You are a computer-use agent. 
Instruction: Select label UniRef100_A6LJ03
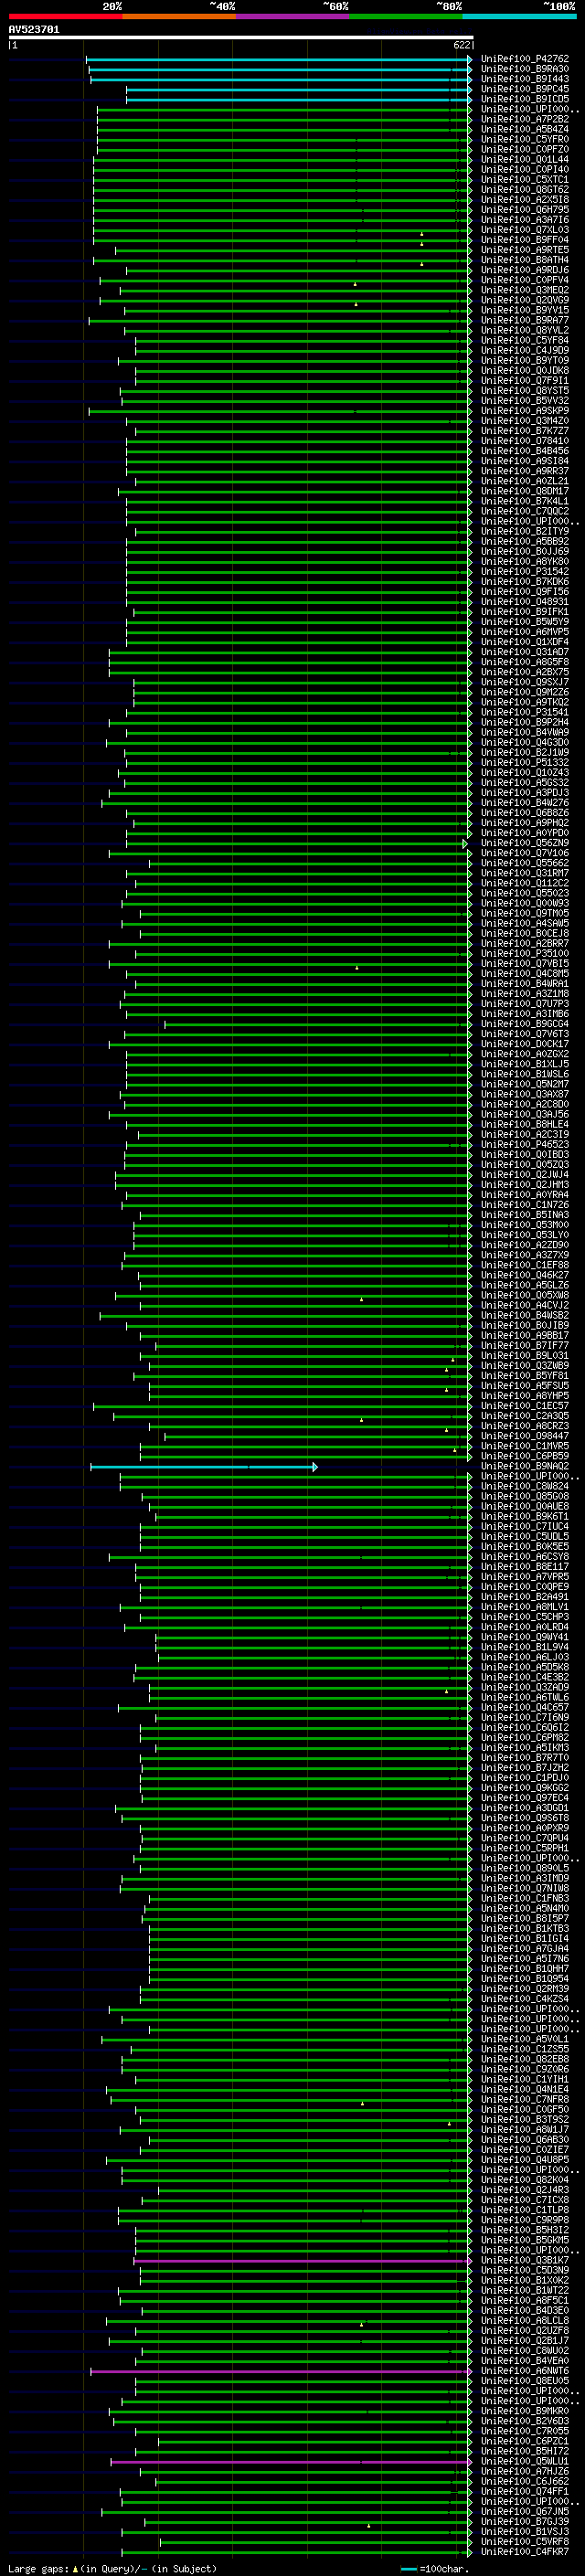[524, 1657]
